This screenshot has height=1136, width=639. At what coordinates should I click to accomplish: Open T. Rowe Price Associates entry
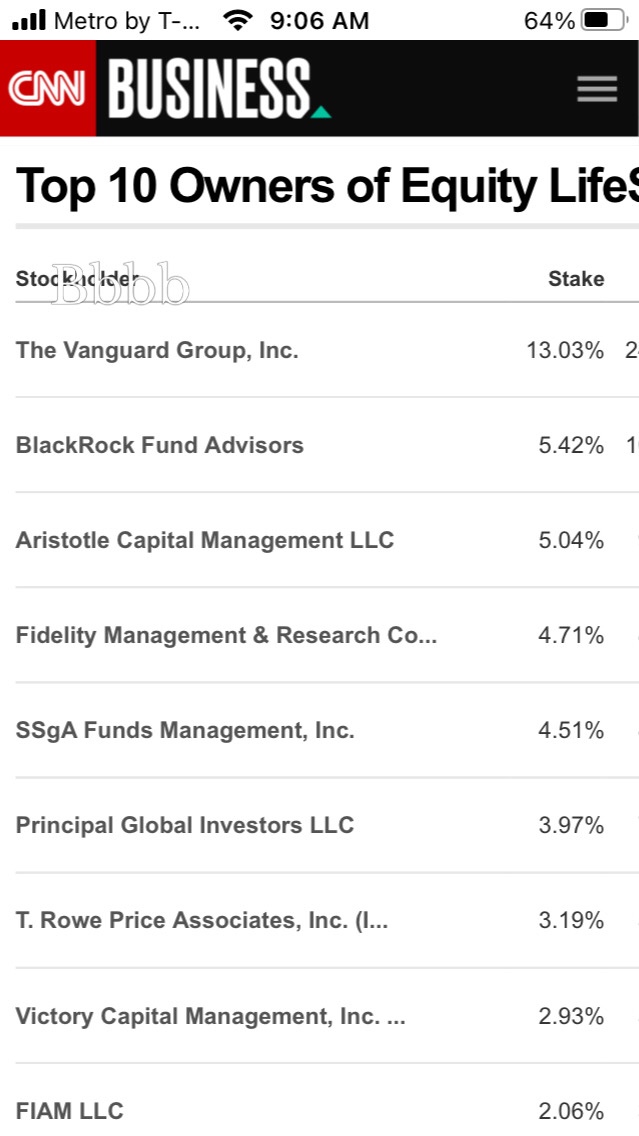(x=202, y=920)
